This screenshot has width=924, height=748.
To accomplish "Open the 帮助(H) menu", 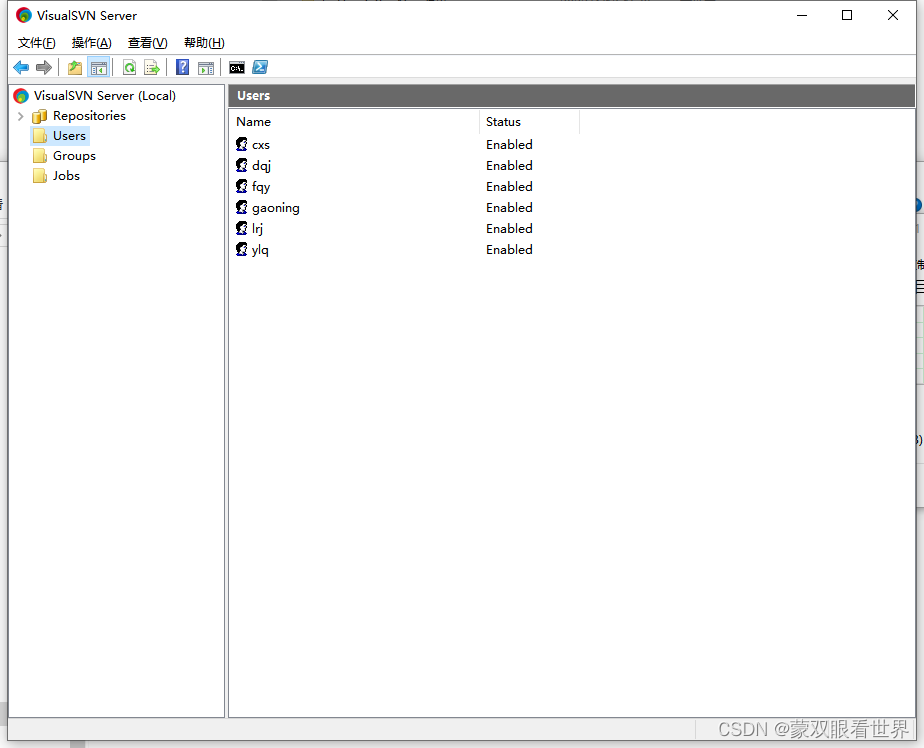I will pos(204,42).
